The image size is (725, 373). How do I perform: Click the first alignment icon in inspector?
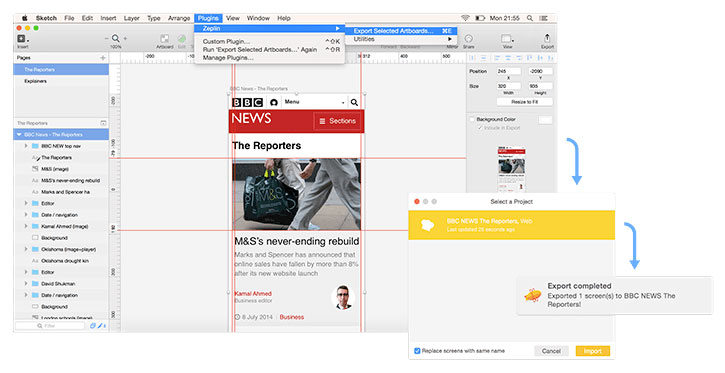[x=472, y=58]
